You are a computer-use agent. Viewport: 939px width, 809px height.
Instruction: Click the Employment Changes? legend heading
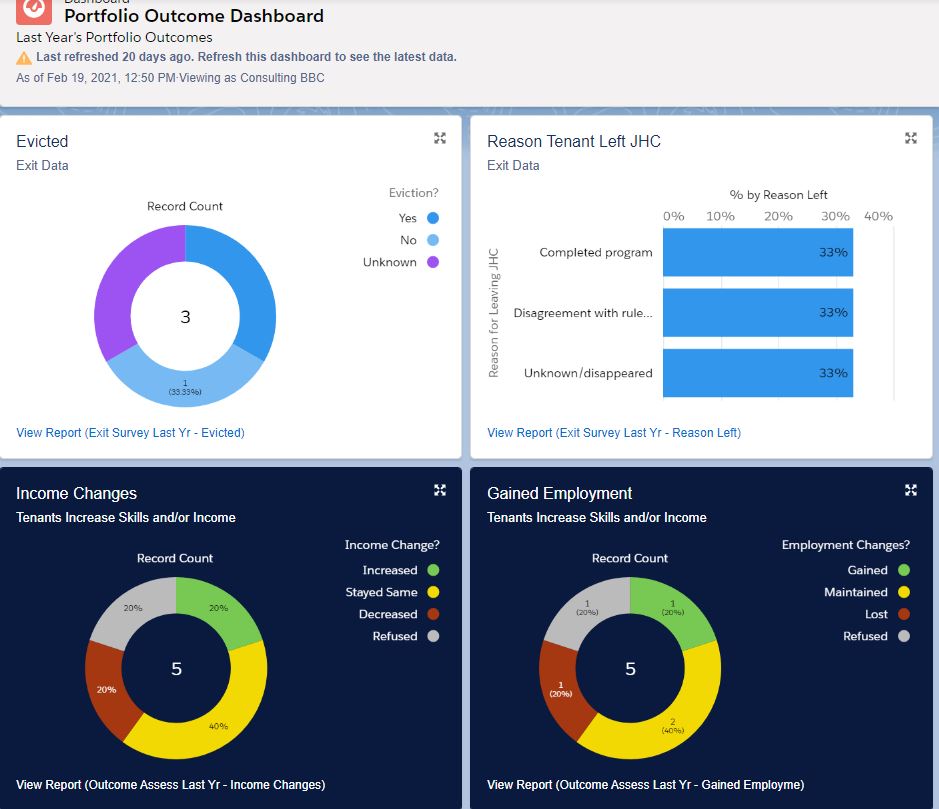tap(846, 545)
